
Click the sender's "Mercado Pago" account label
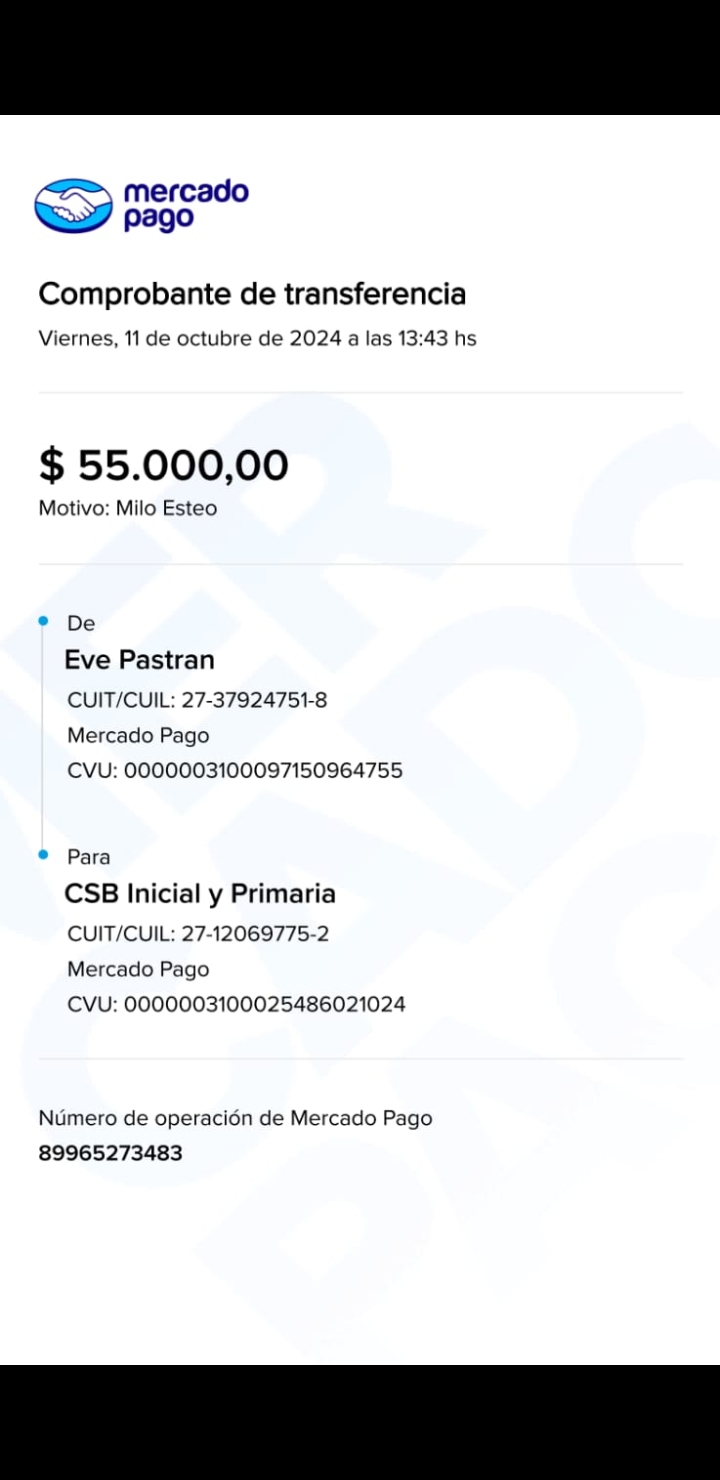(x=138, y=736)
